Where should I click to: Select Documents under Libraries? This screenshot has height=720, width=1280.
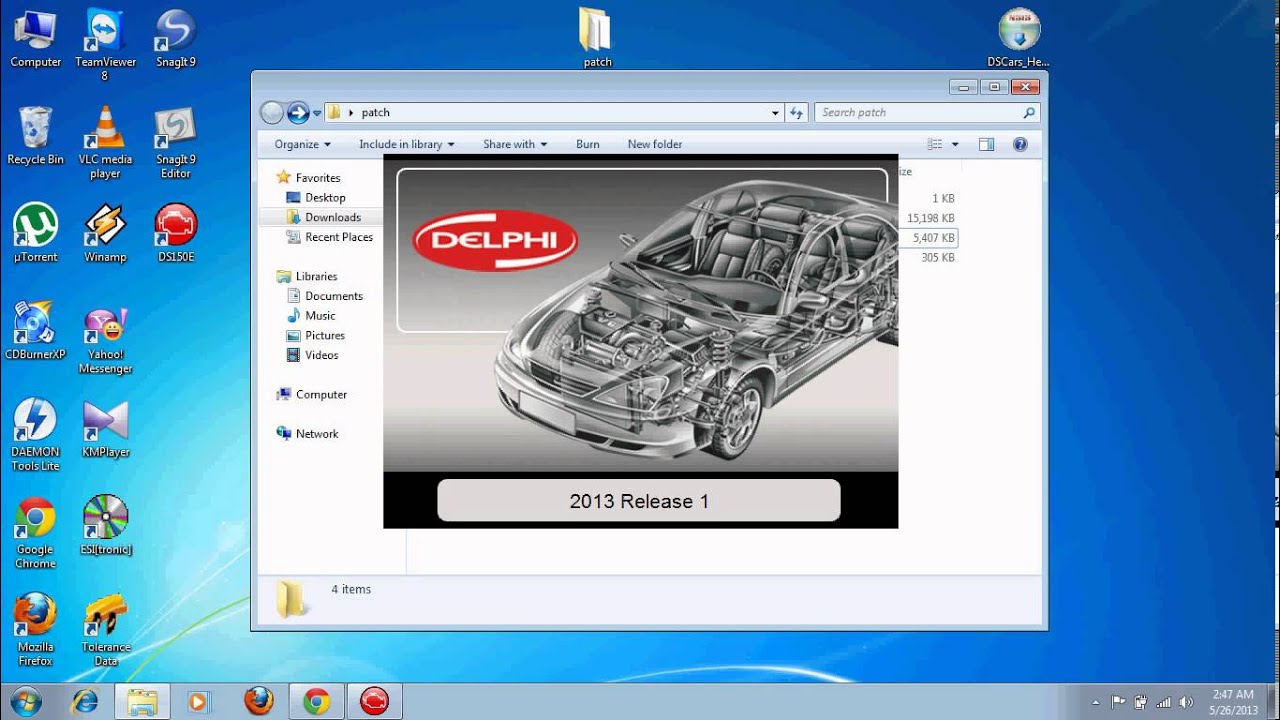pyautogui.click(x=333, y=296)
